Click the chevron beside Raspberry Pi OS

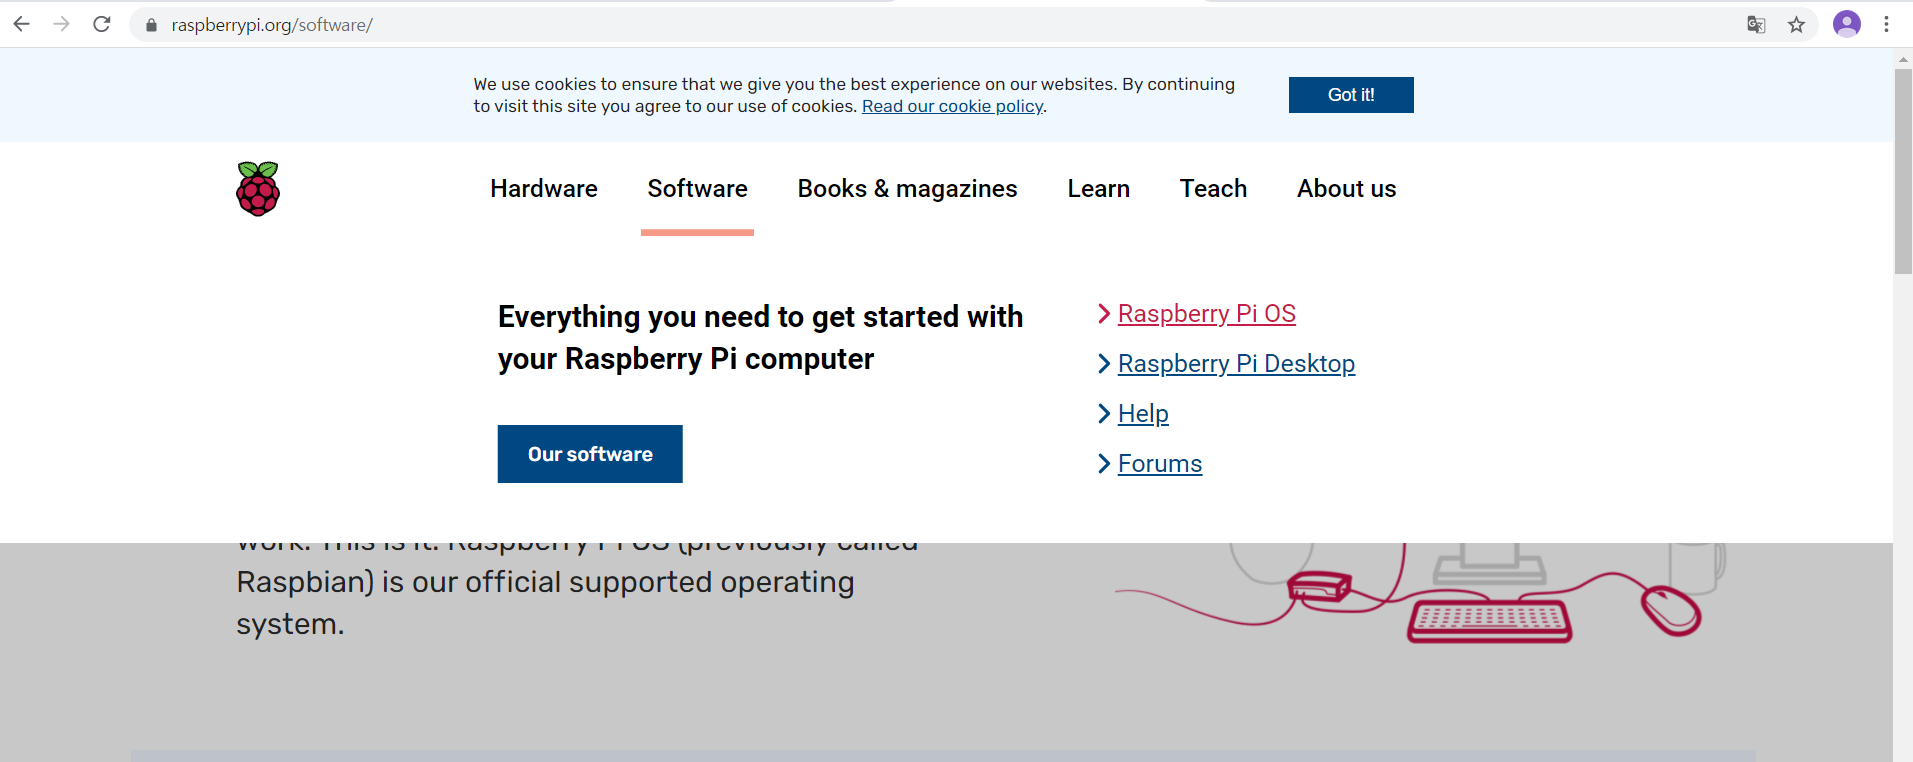point(1104,313)
